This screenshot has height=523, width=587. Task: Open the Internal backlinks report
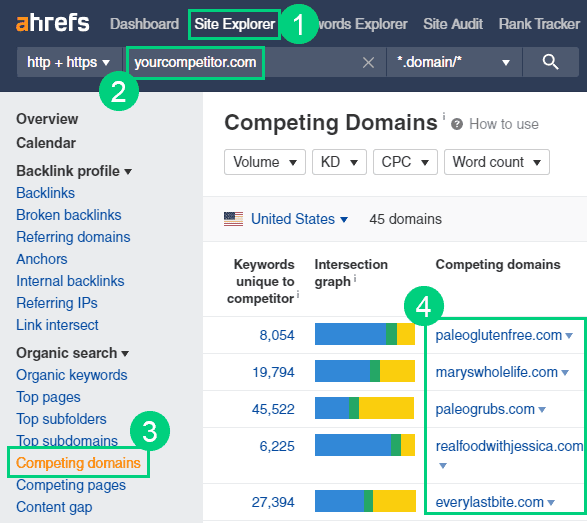[70, 281]
